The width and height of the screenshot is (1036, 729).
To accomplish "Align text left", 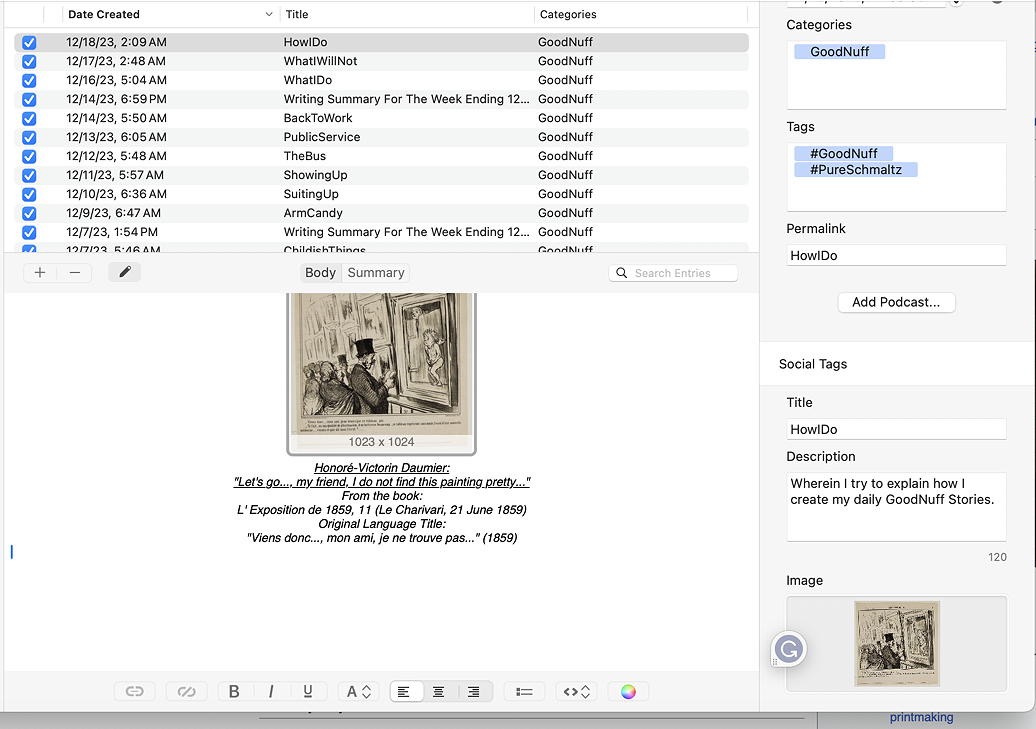I will coord(404,691).
